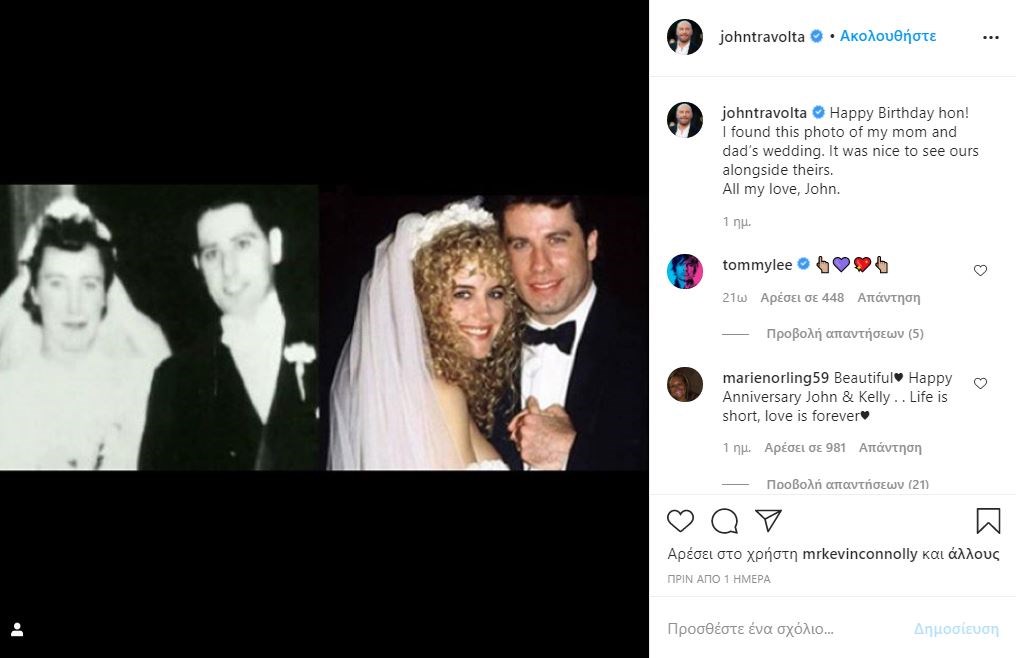
Task: Click the tagged people icon on photo
Action: 17,630
